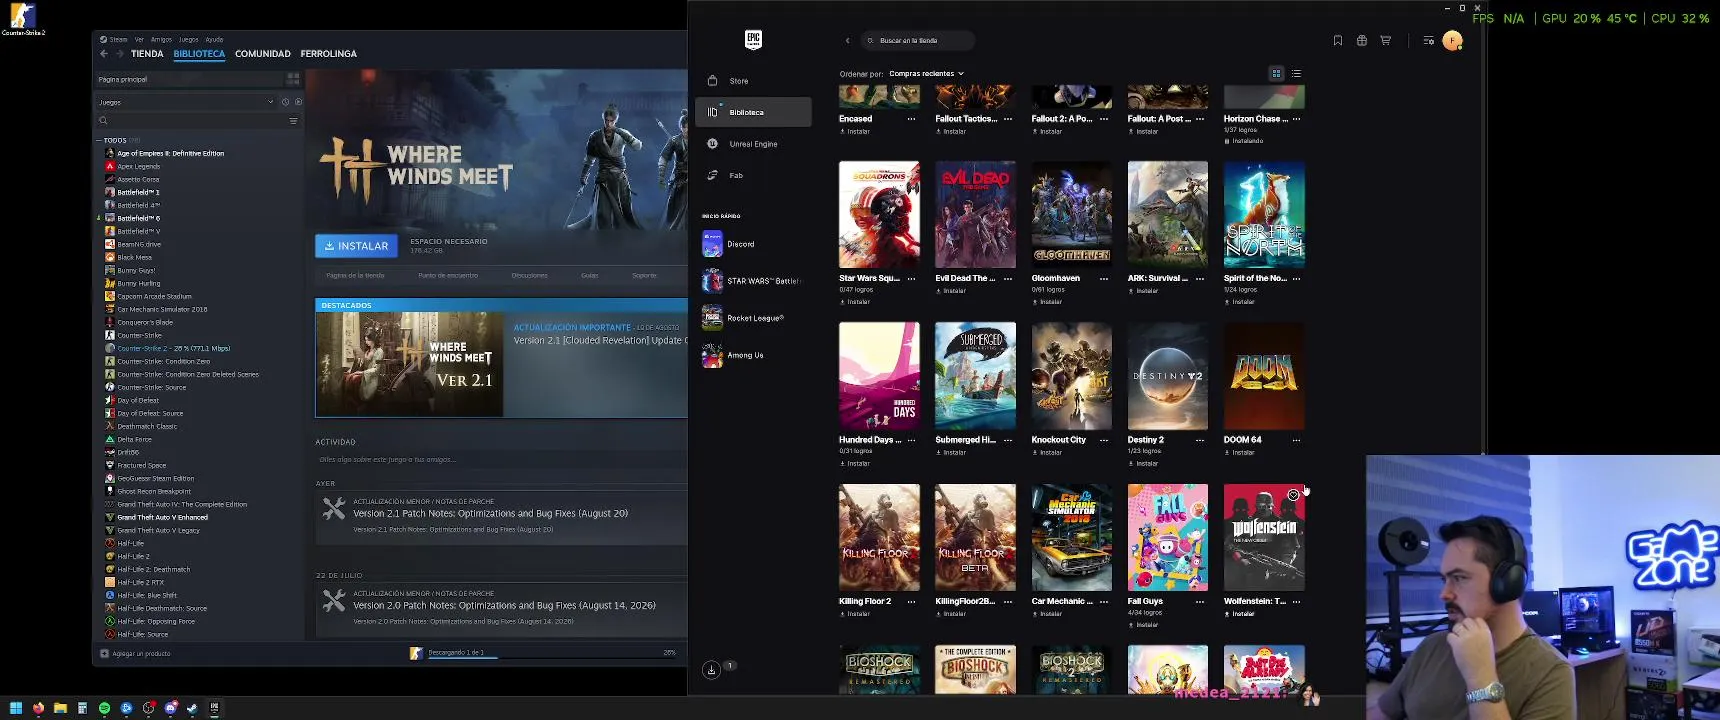Viewport: 1720px width, 720px height.
Task: Open Counter-Strike 2 desktop shortcut
Action: tap(23, 19)
